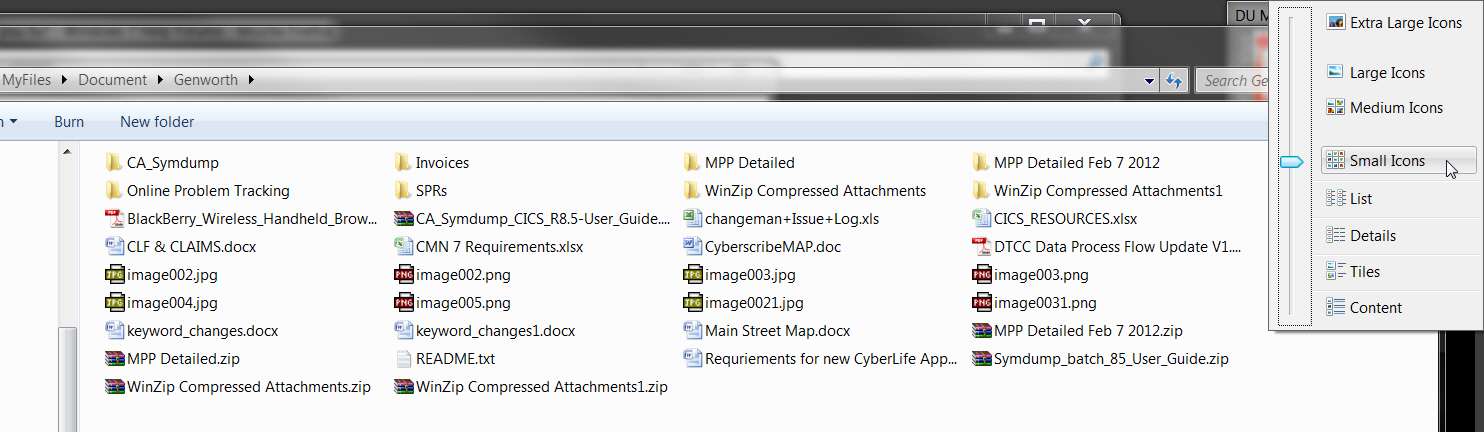This screenshot has width=1484, height=432.
Task: Select CyberscribeMAP.doc Word icon
Action: 691,246
